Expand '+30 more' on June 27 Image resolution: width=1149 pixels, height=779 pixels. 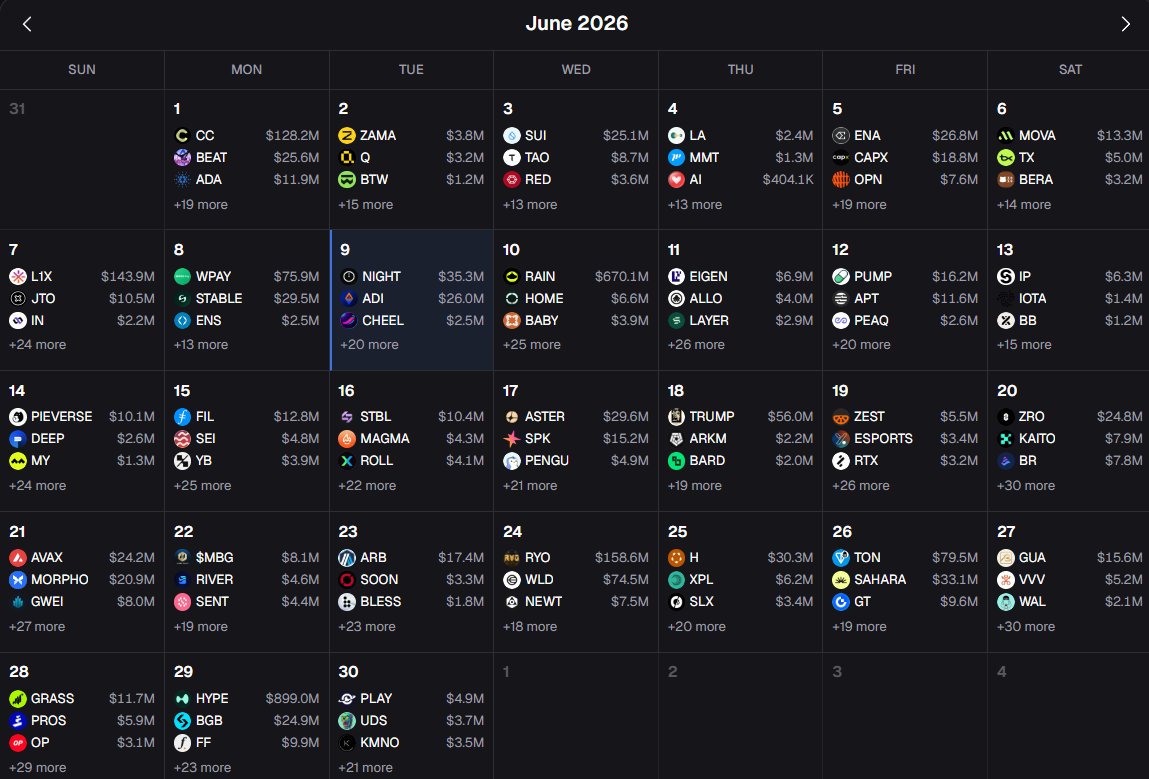[x=1026, y=627]
